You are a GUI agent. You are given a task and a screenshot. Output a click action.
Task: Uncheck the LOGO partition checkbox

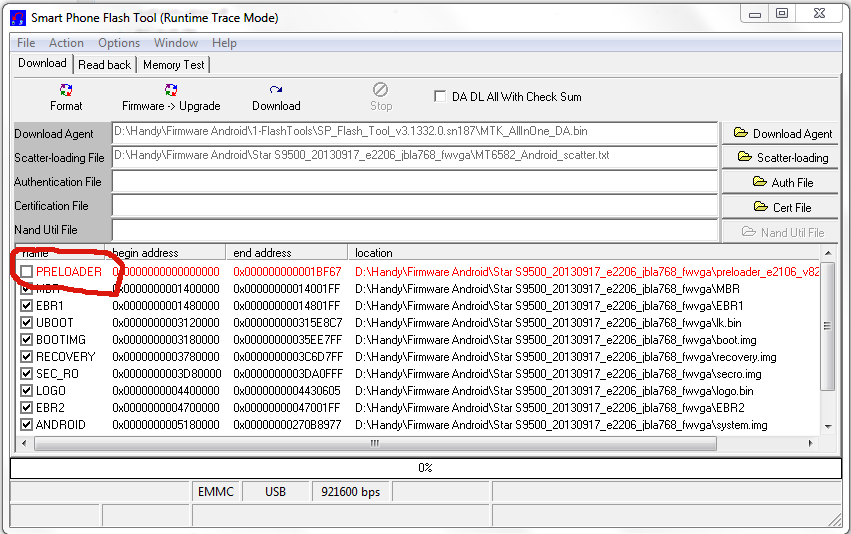coord(26,391)
